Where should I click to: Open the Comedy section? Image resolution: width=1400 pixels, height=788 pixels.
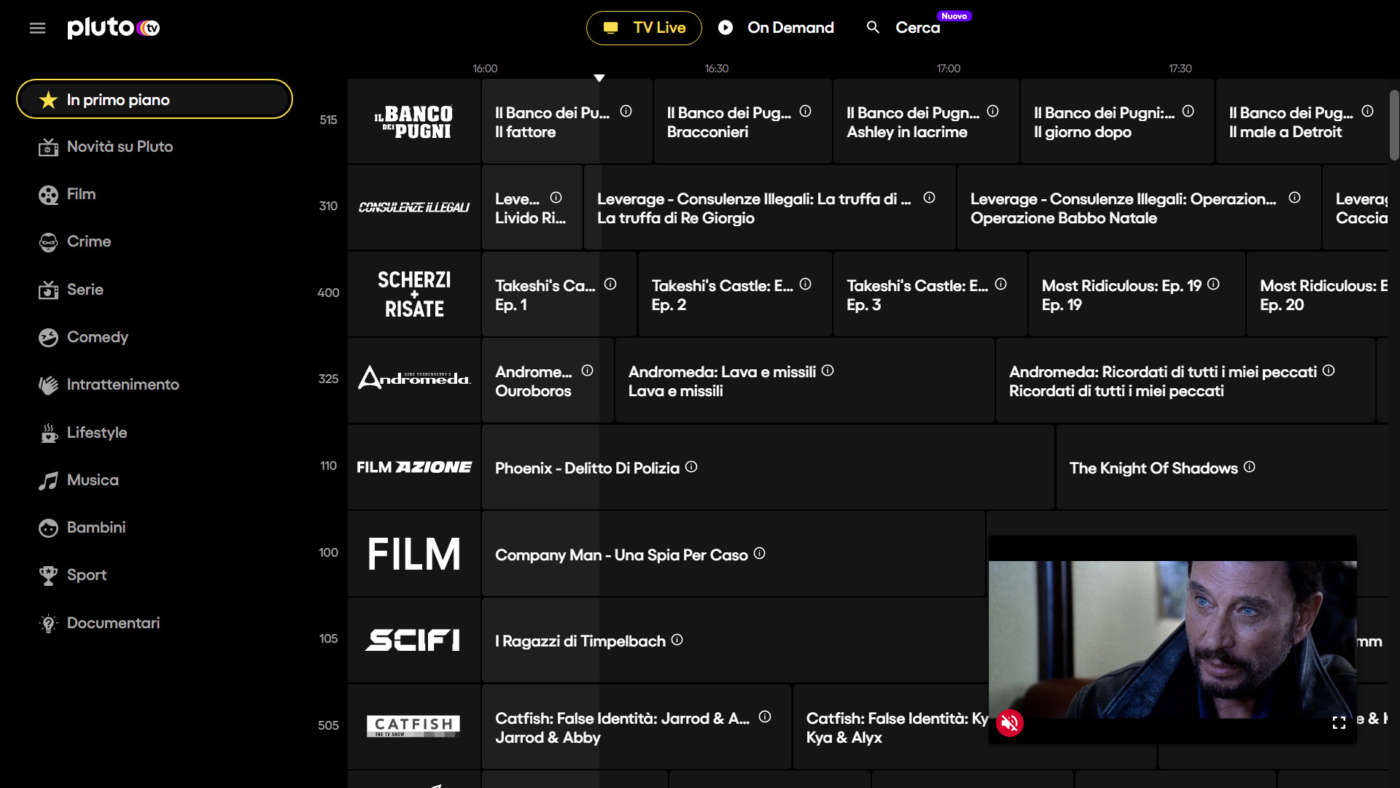tap(96, 337)
